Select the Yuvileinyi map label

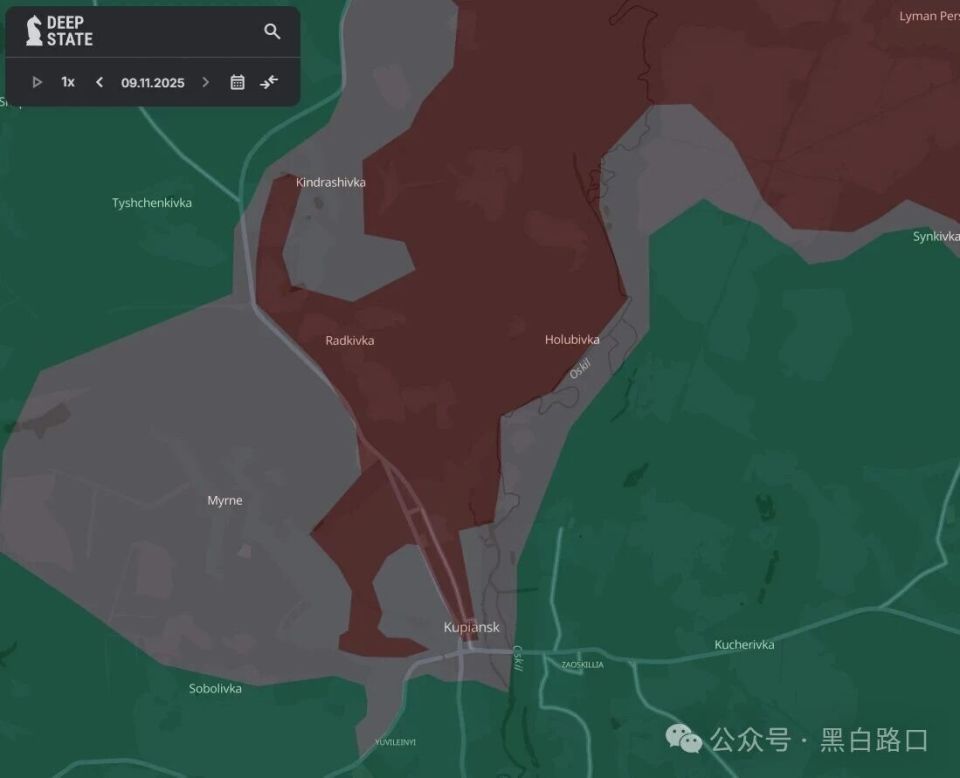(396, 742)
